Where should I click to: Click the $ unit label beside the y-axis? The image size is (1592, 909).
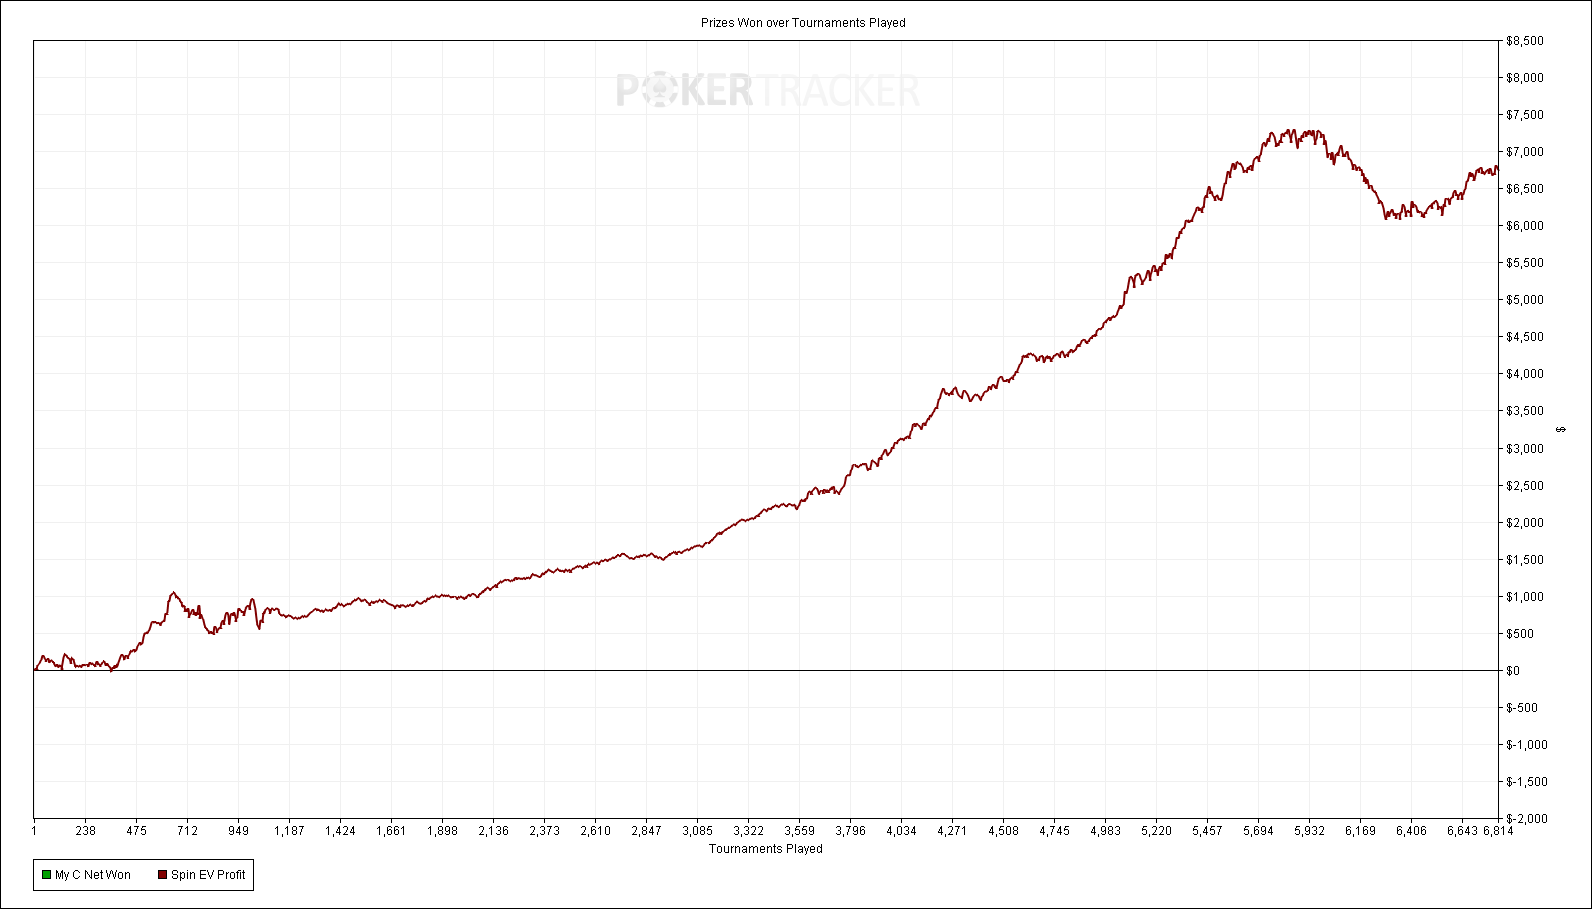click(x=1562, y=430)
